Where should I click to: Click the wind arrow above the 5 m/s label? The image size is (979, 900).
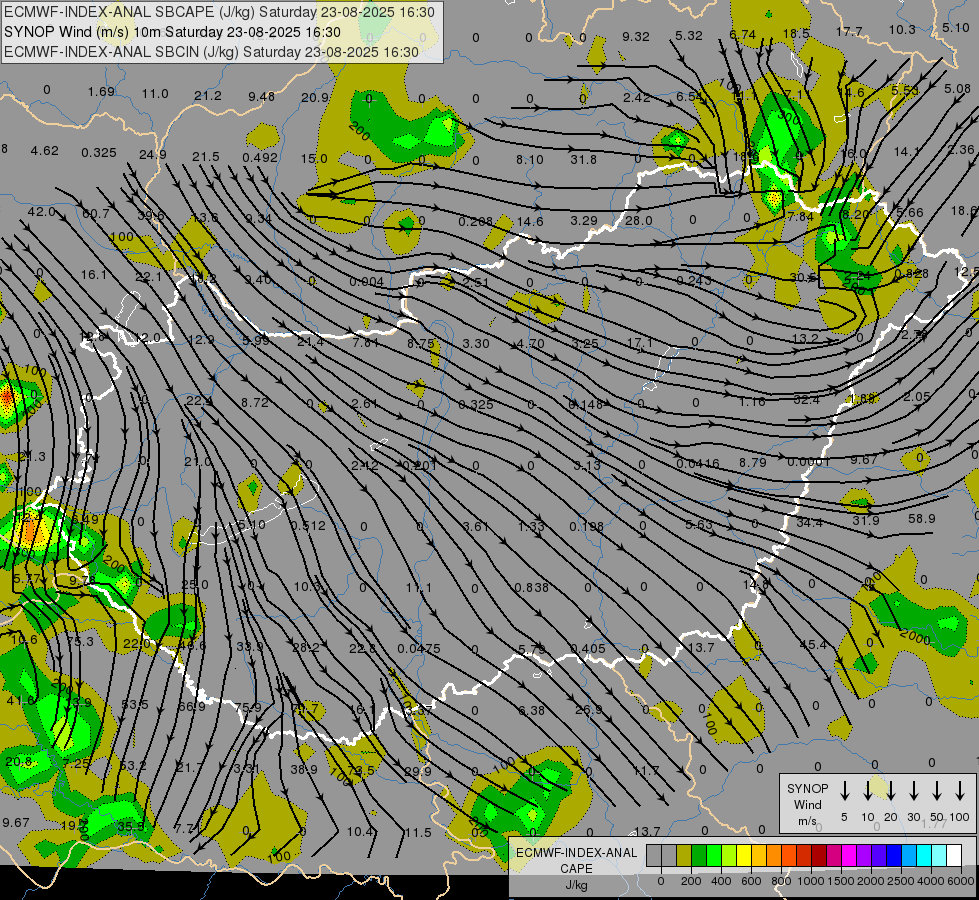coord(844,791)
